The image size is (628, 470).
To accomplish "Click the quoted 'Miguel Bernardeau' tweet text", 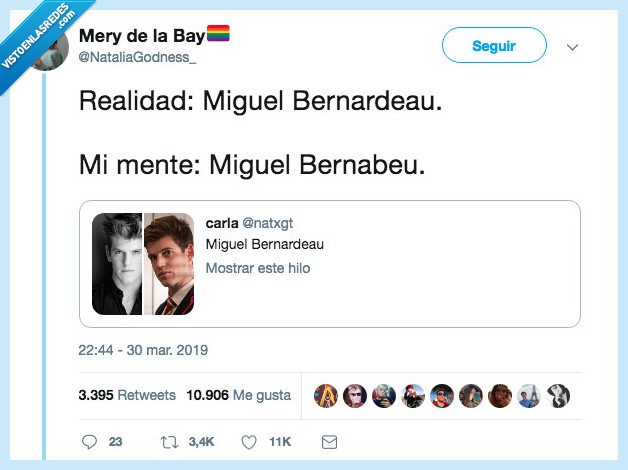I will tap(264, 245).
